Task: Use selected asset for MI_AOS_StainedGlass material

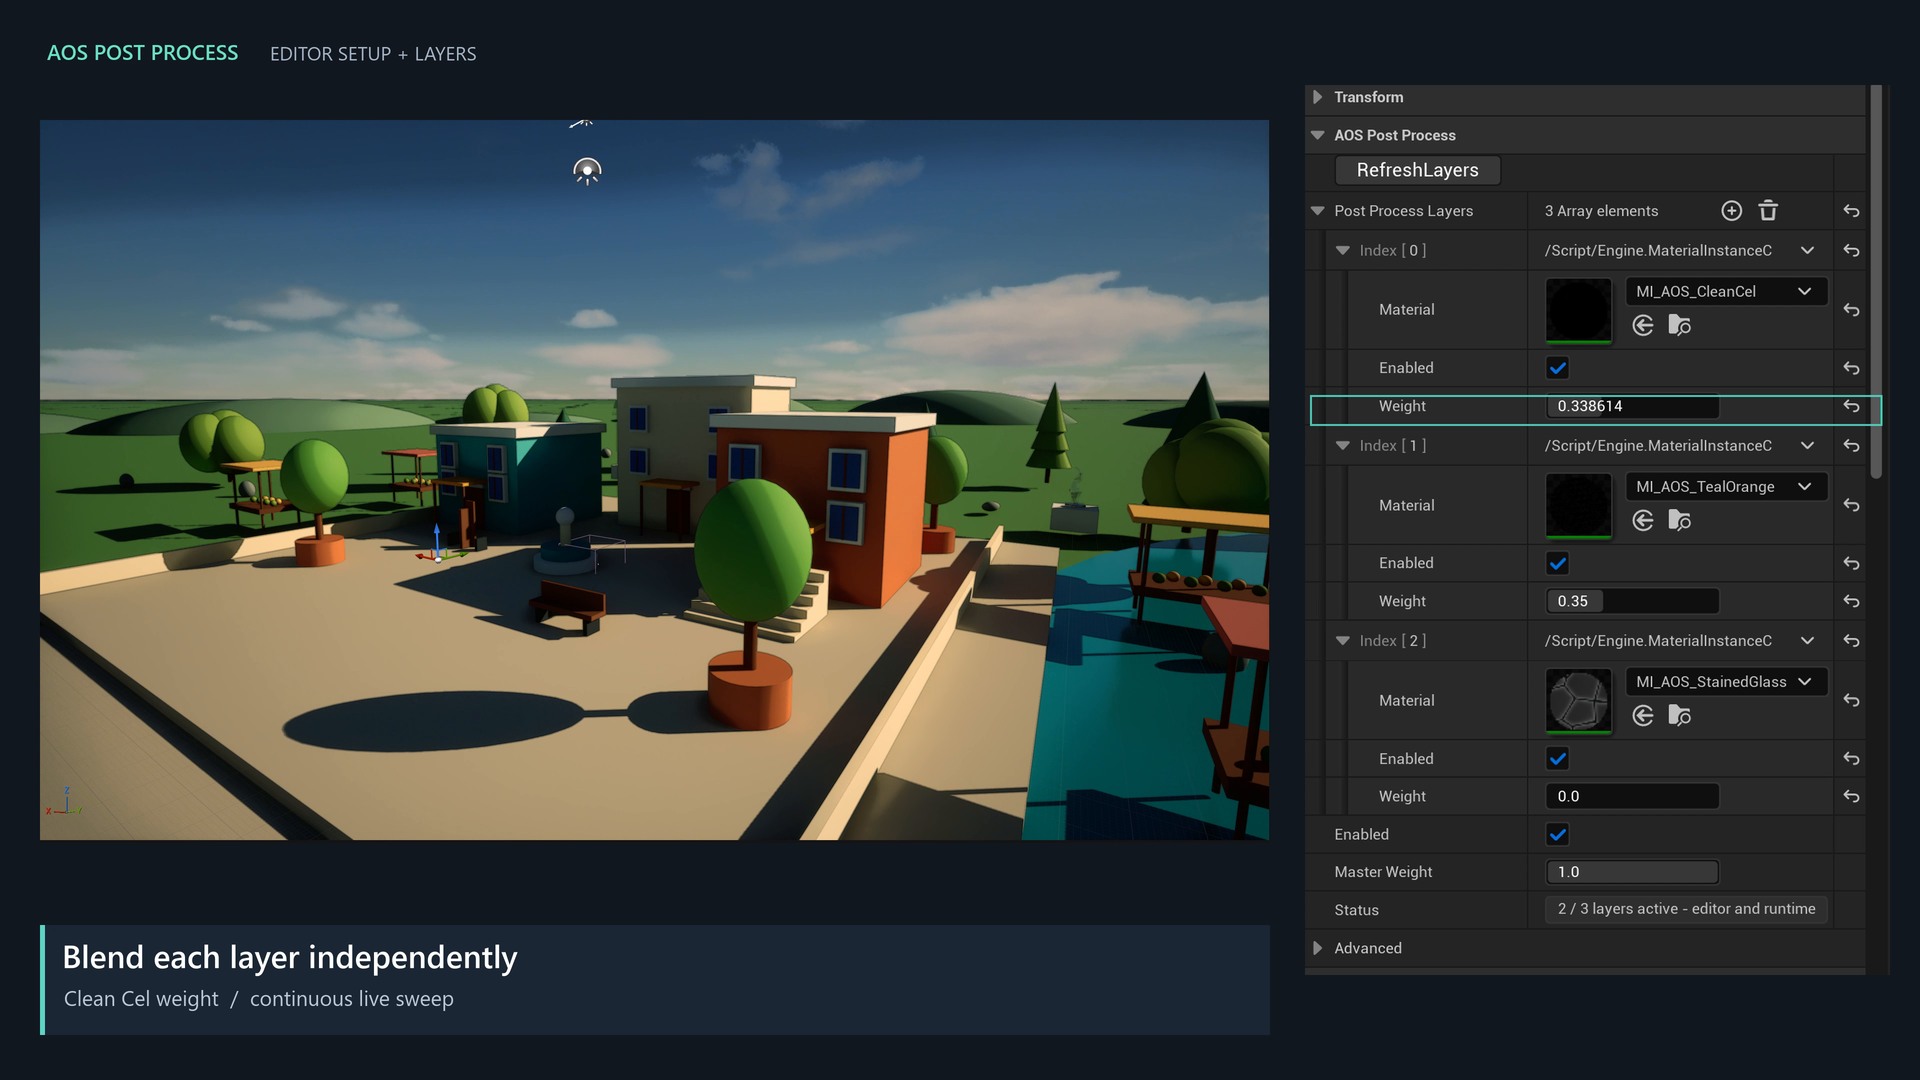Action: point(1642,715)
